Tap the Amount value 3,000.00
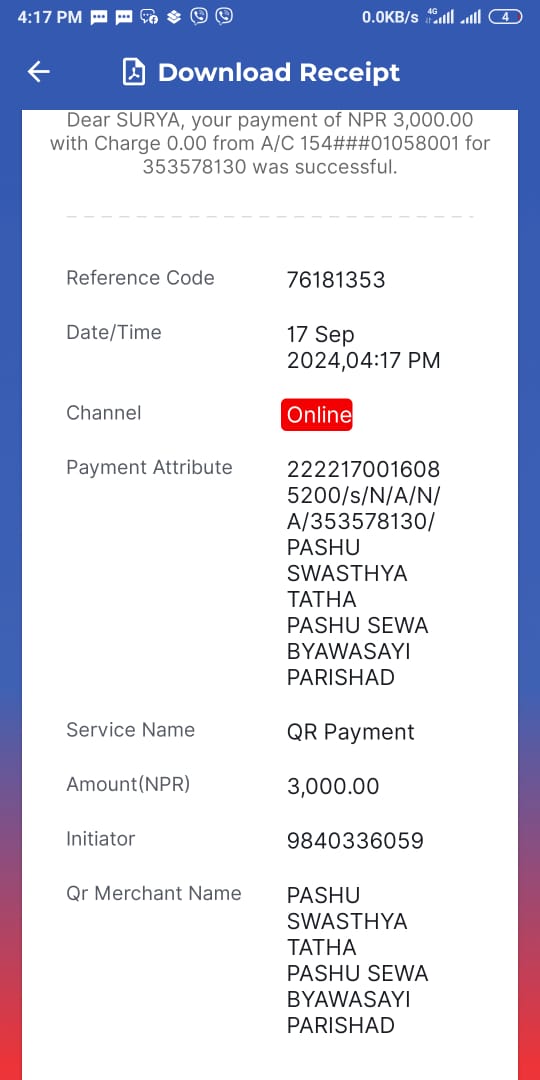Screen dimensions: 540x1080 (x=333, y=787)
